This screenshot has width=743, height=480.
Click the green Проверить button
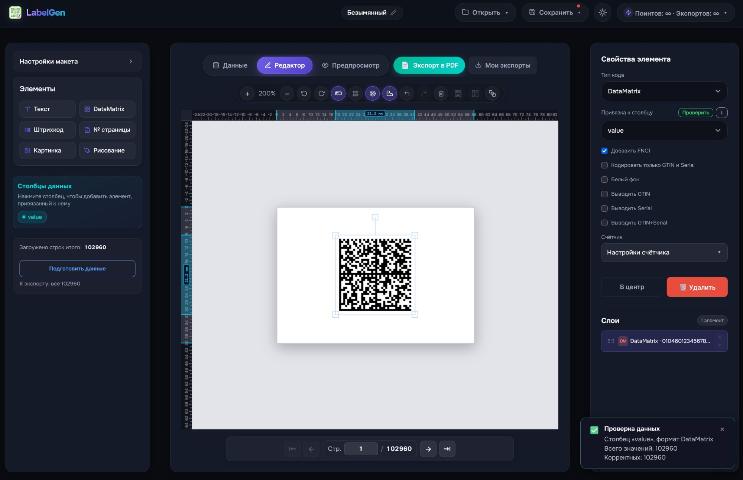(x=695, y=112)
